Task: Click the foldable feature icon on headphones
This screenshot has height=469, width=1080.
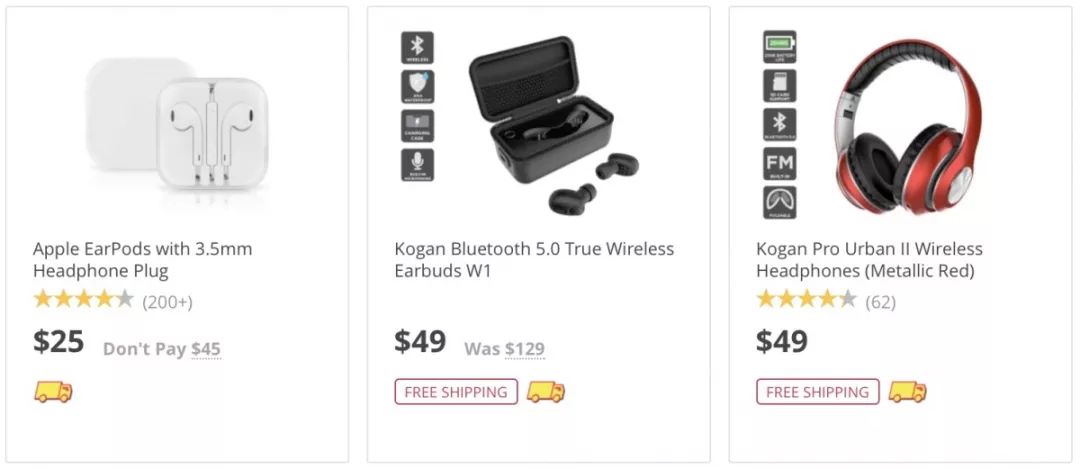Action: pyautogui.click(x=779, y=202)
